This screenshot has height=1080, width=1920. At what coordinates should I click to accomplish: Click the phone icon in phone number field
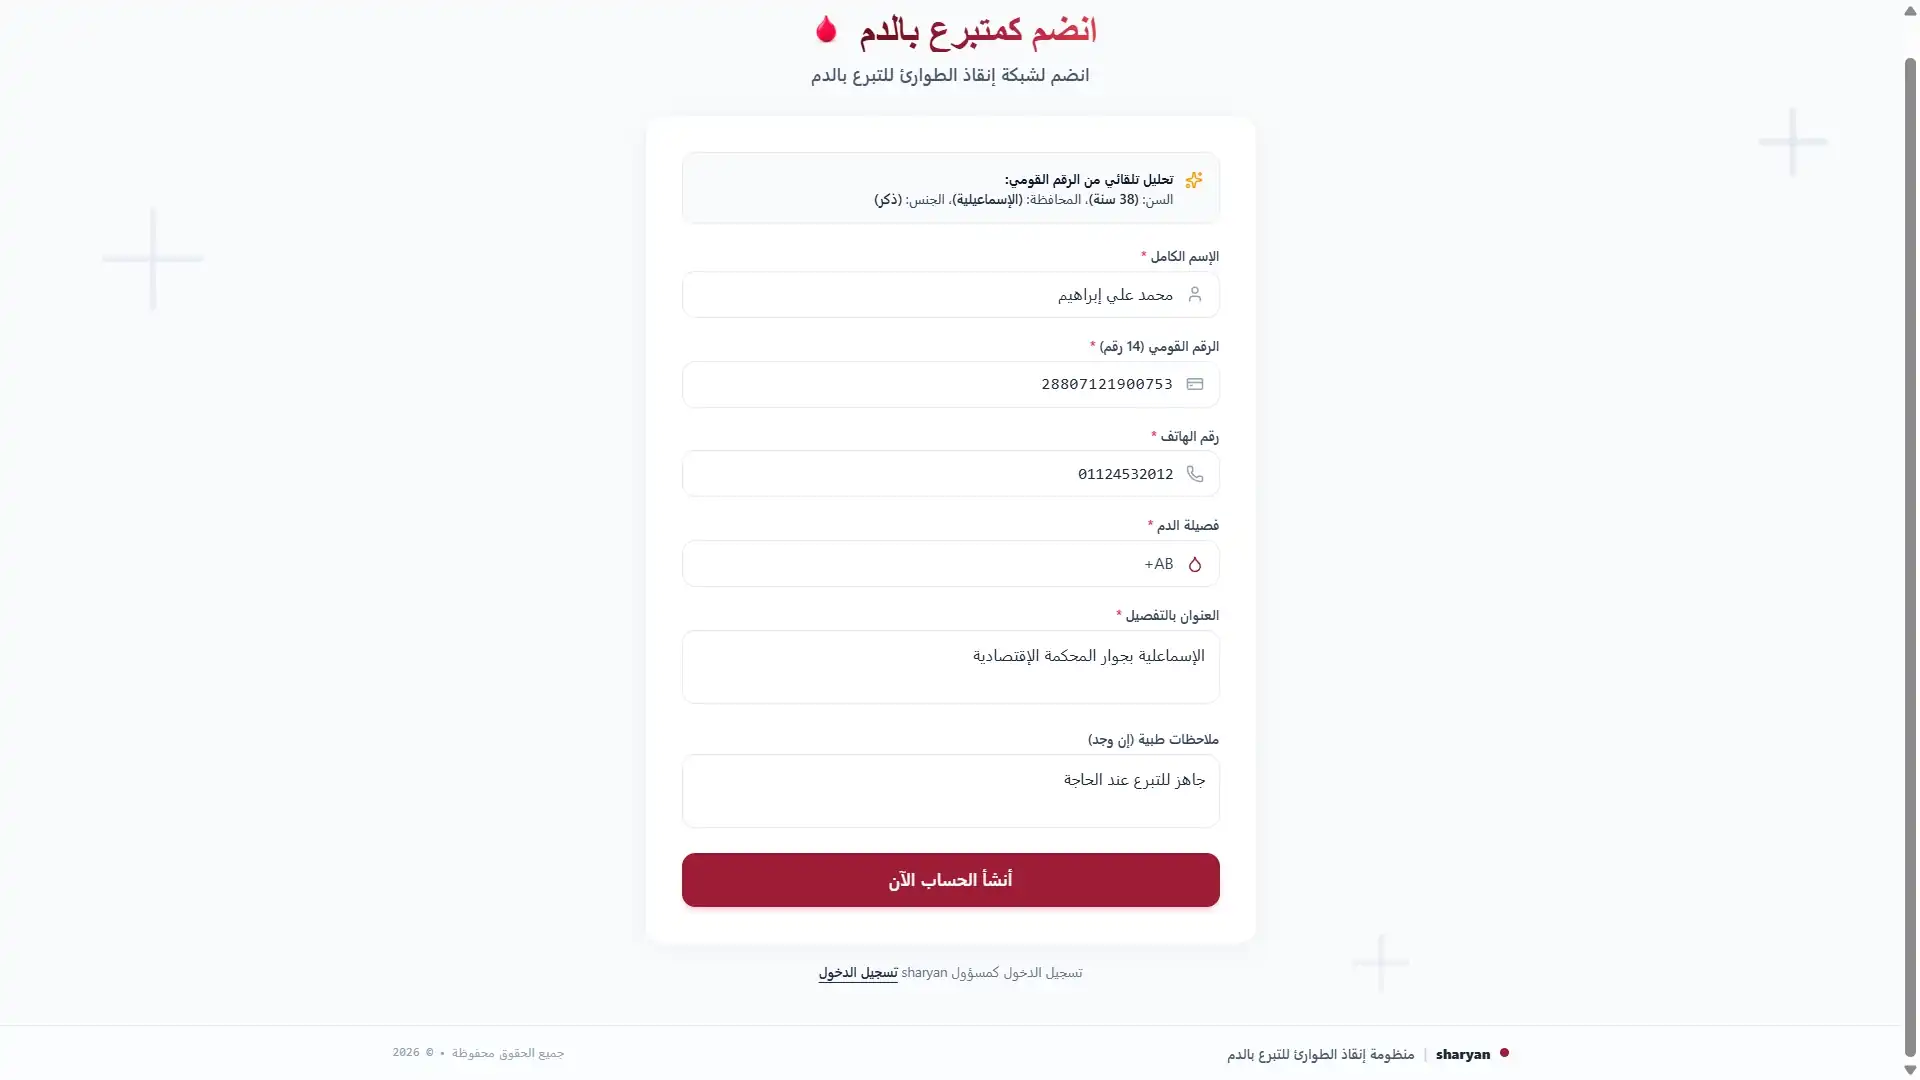[x=1194, y=474]
